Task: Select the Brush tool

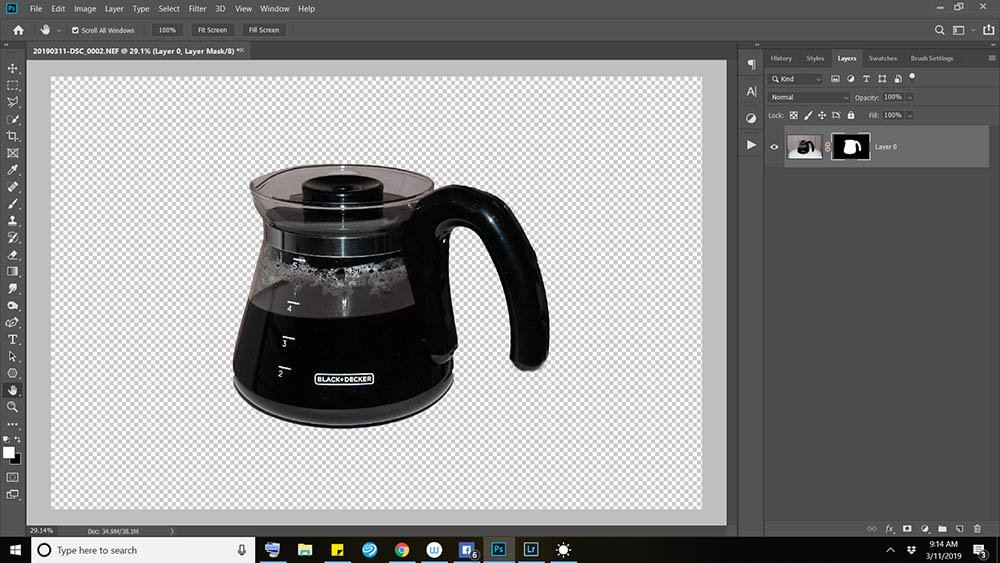Action: pos(12,203)
